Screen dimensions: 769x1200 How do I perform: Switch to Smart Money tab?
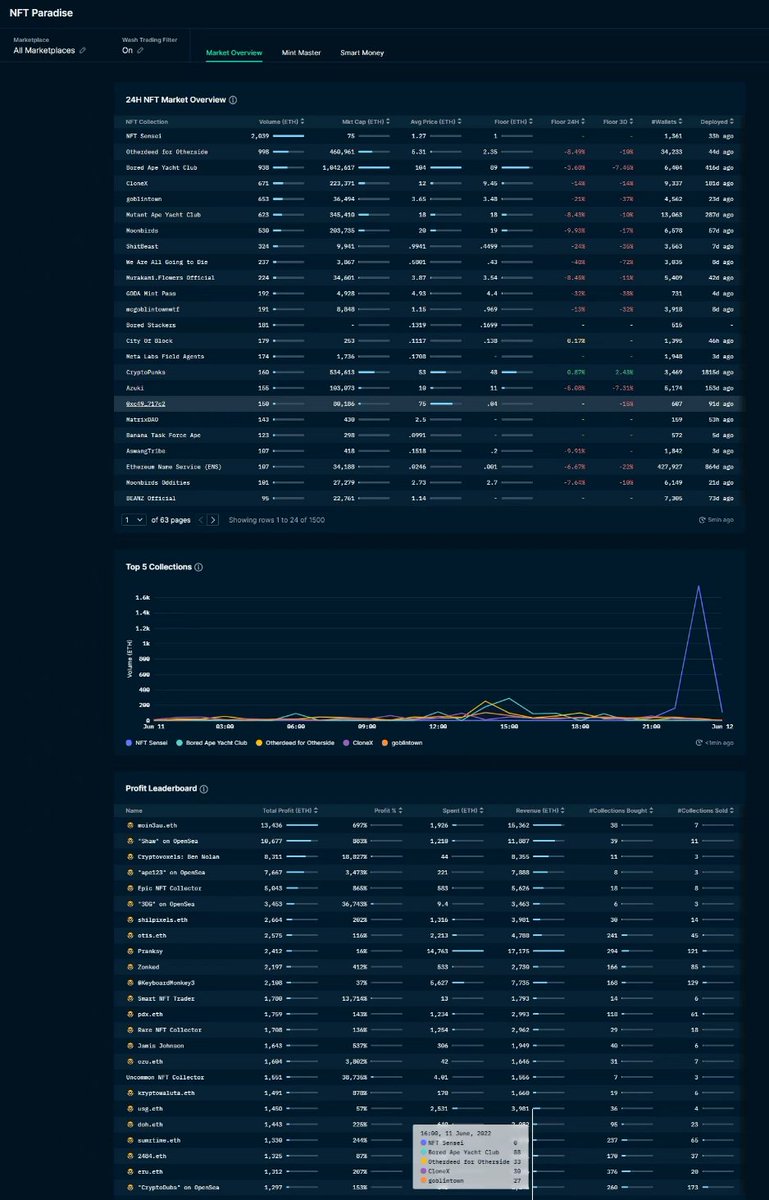pos(362,52)
